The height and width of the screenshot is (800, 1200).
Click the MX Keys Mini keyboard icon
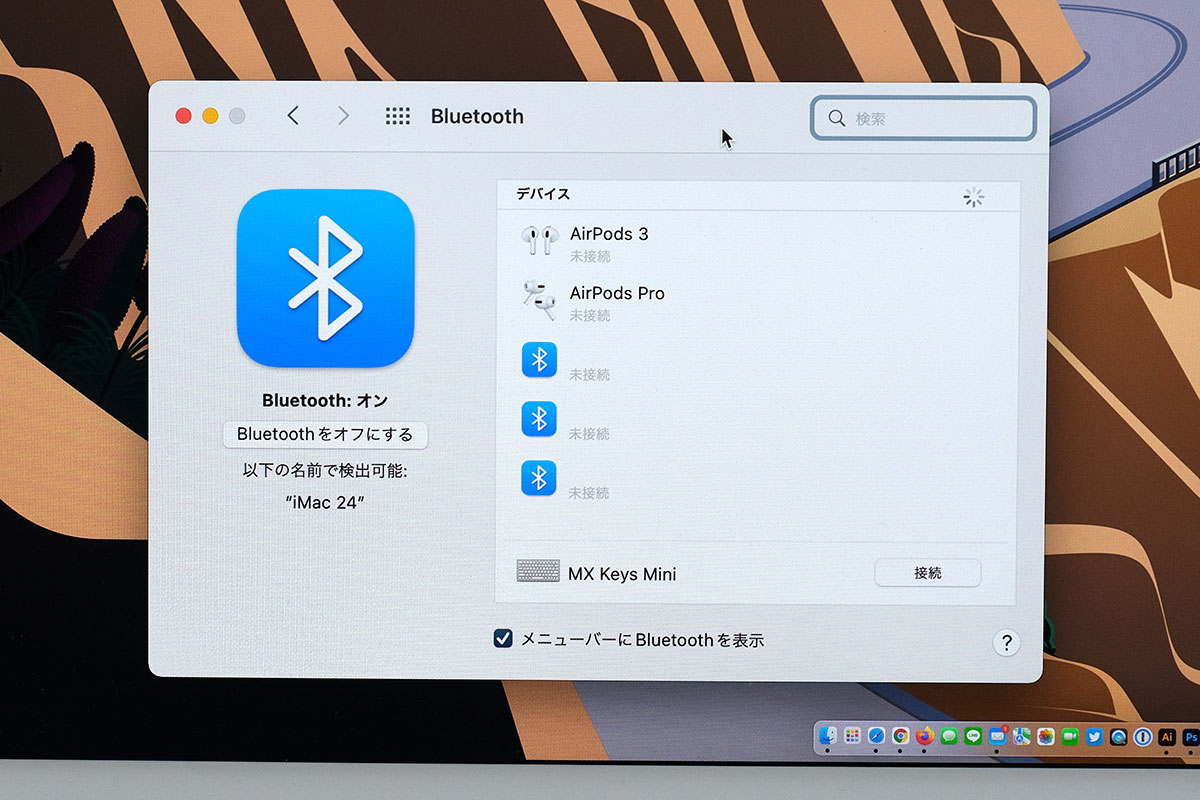coord(538,571)
